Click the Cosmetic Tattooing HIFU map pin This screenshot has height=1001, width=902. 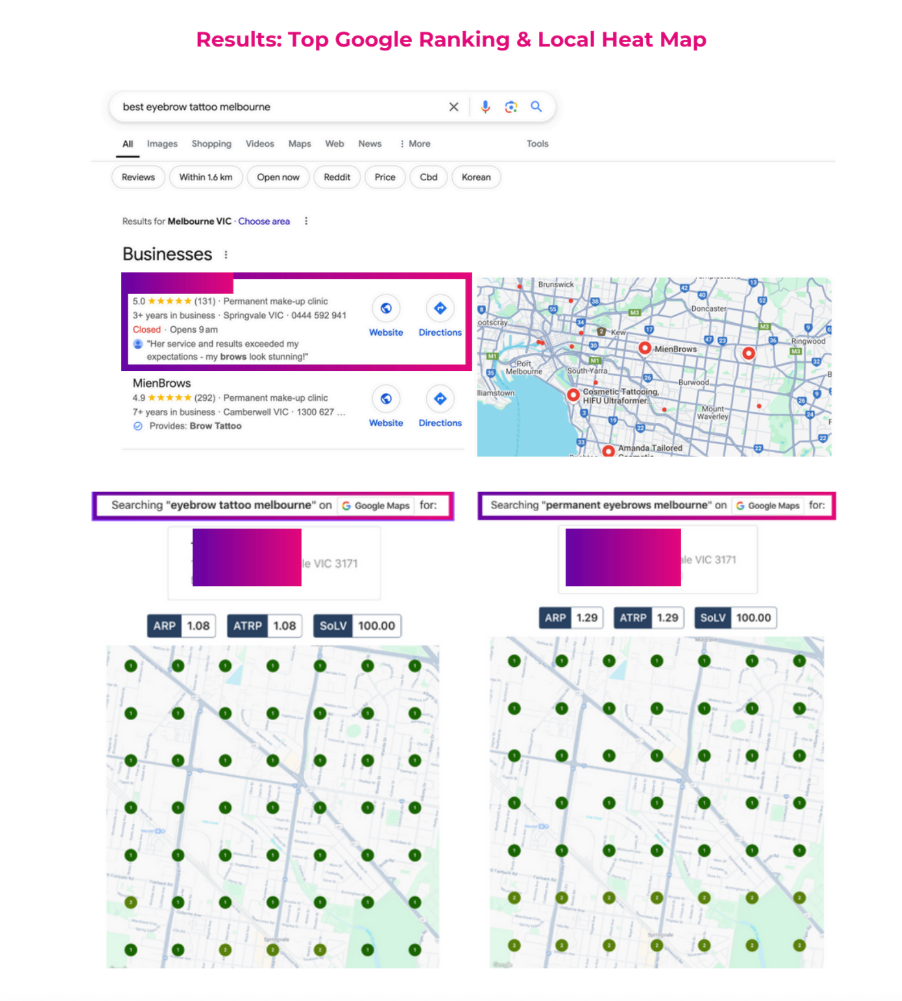(573, 395)
